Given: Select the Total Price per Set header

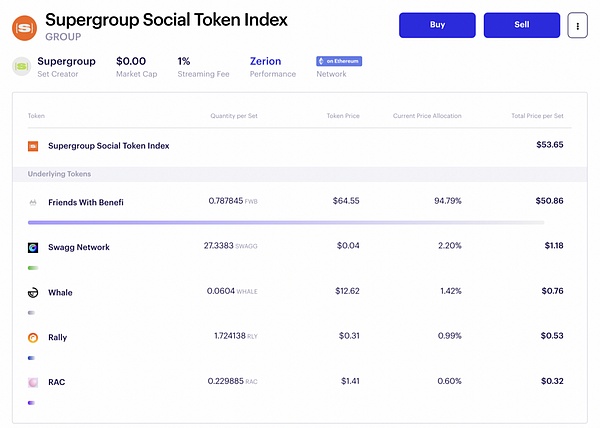Looking at the screenshot, I should [537, 116].
